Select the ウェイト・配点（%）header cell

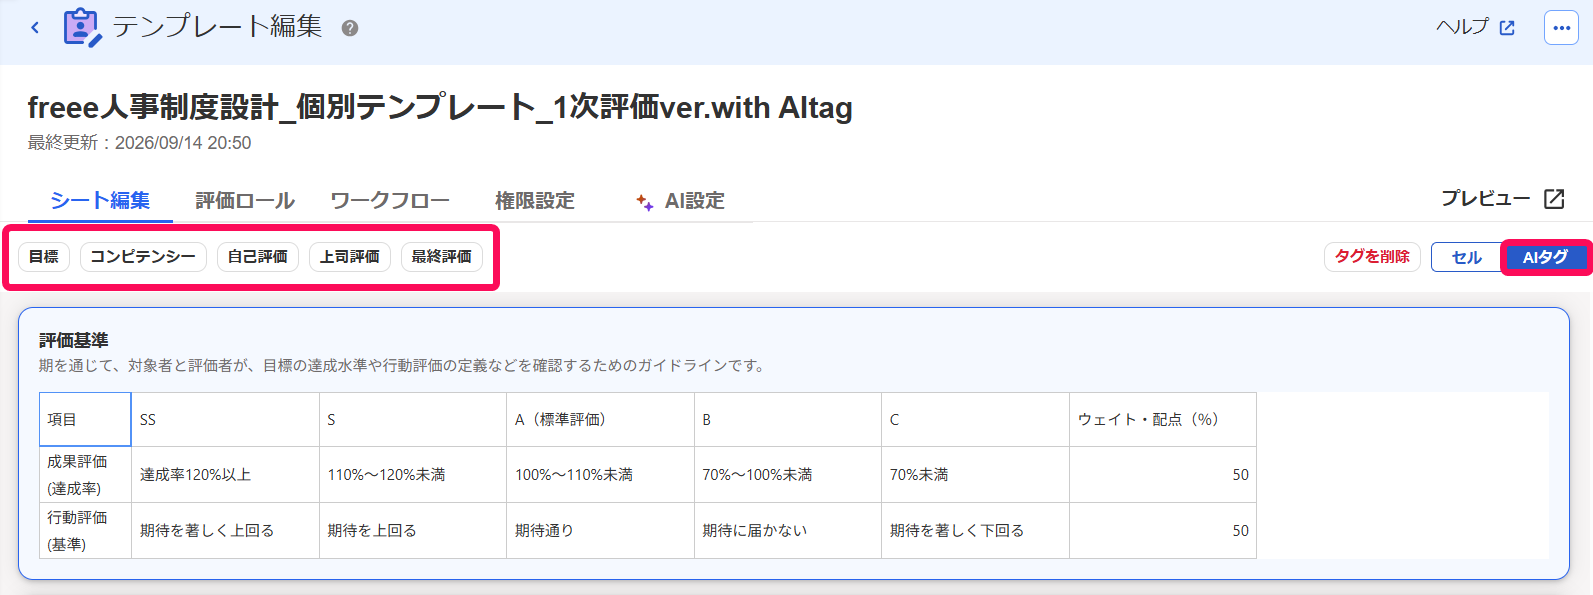(x=1163, y=419)
